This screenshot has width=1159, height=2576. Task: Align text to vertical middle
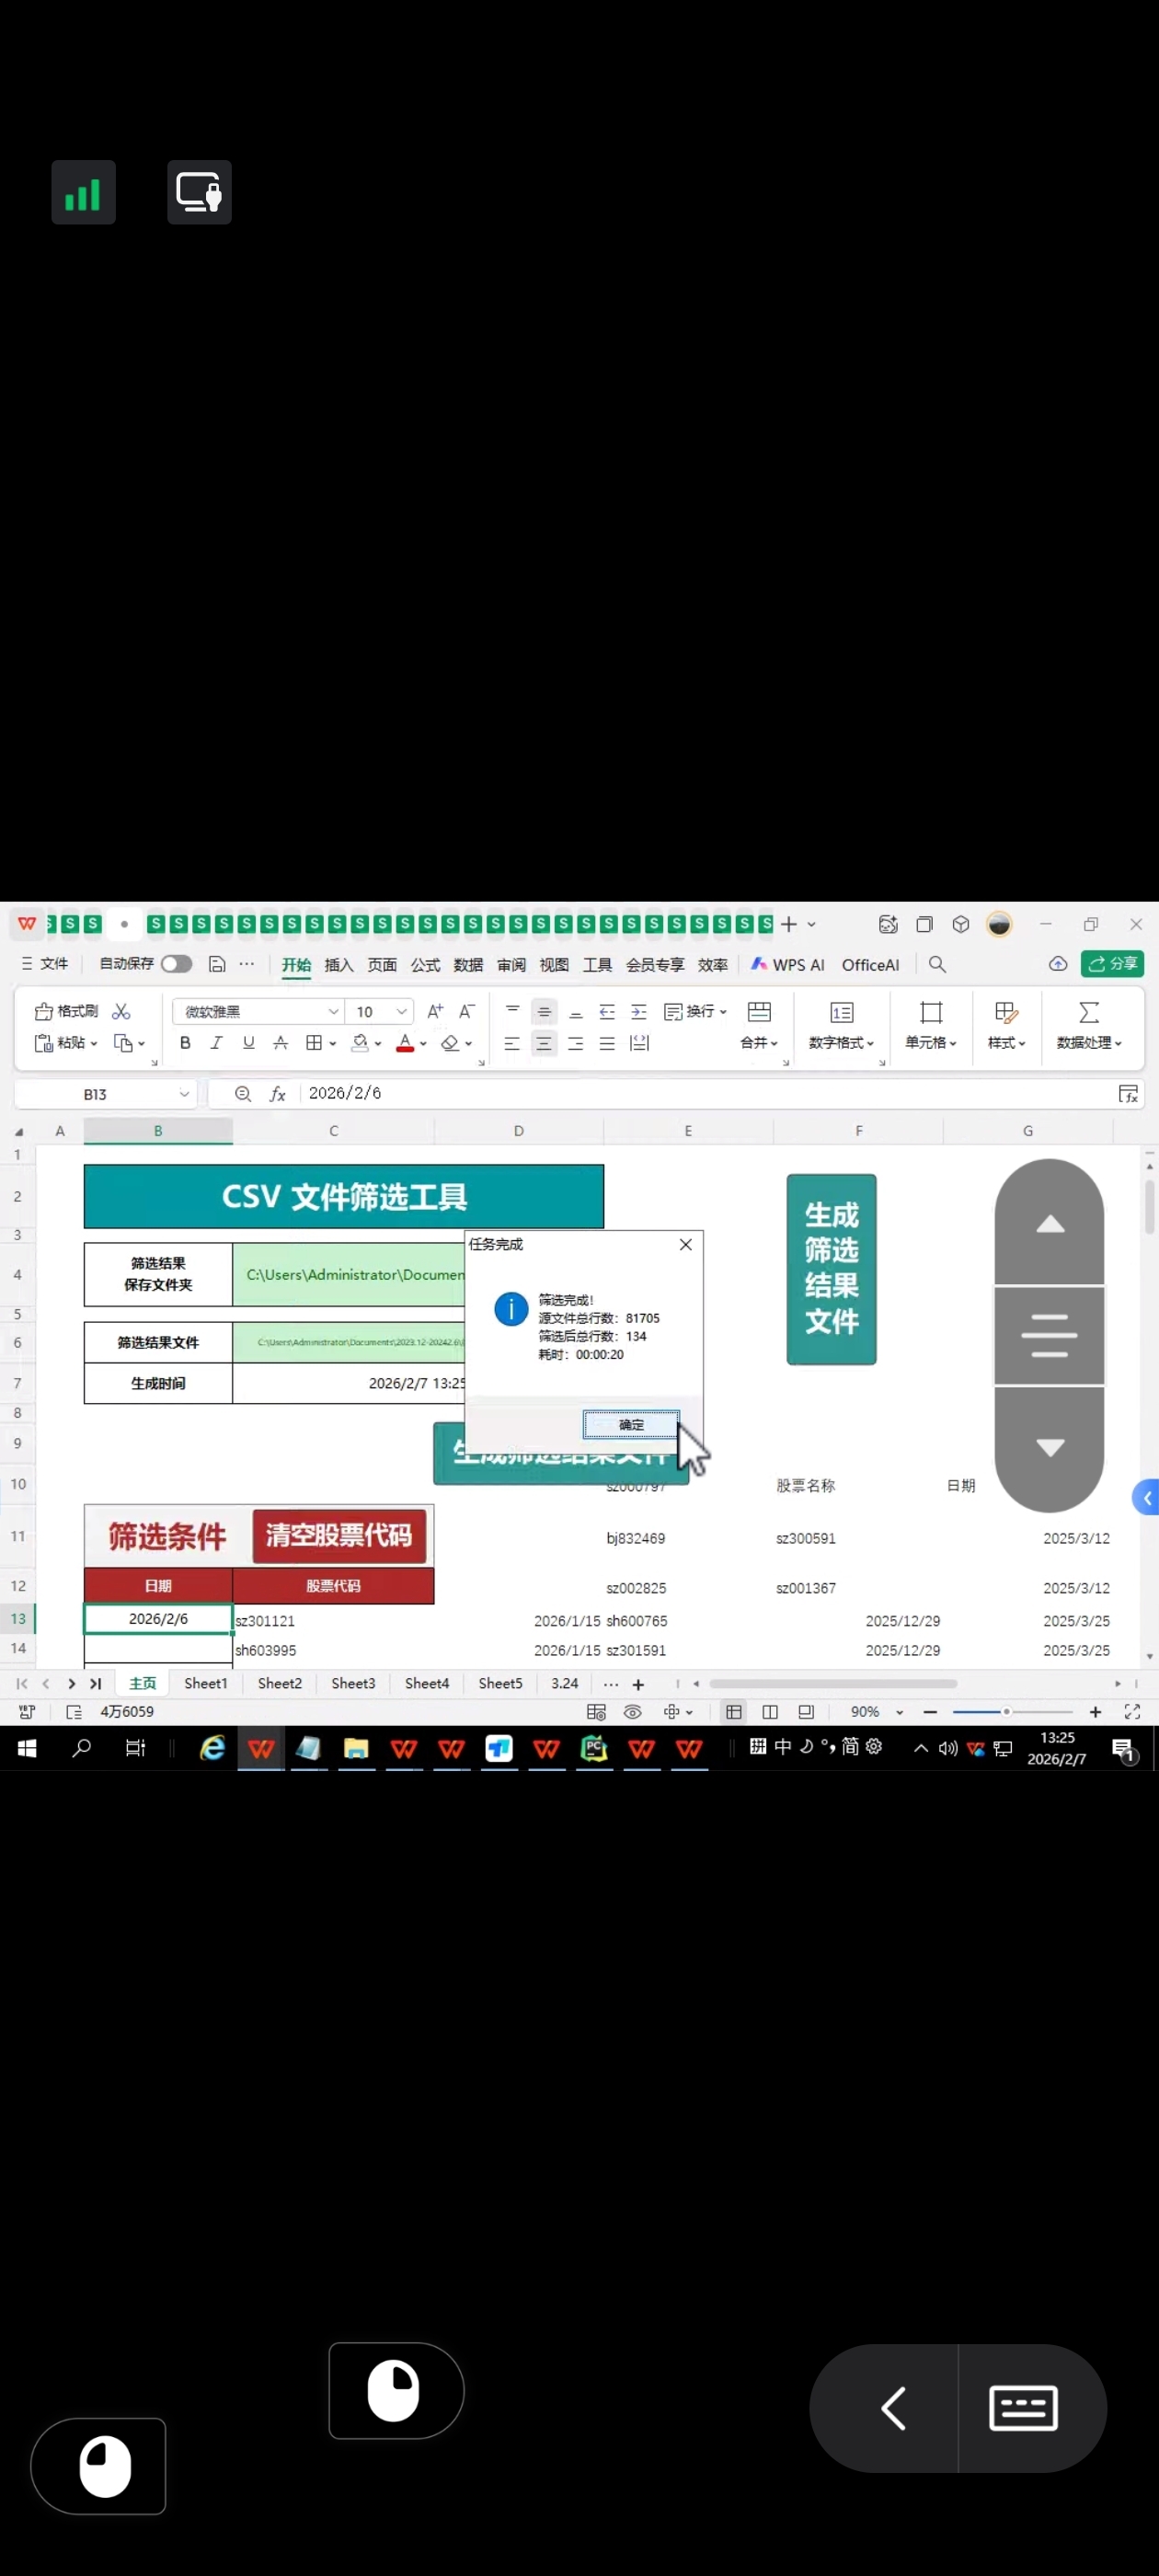tap(544, 1011)
